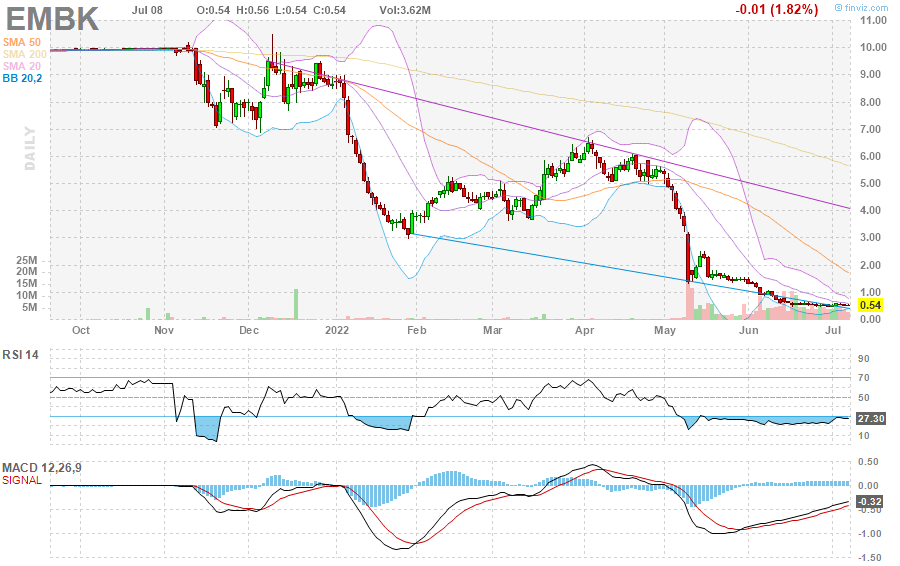
Task: Select the SMA 200 legend label
Action: [x=25, y=54]
